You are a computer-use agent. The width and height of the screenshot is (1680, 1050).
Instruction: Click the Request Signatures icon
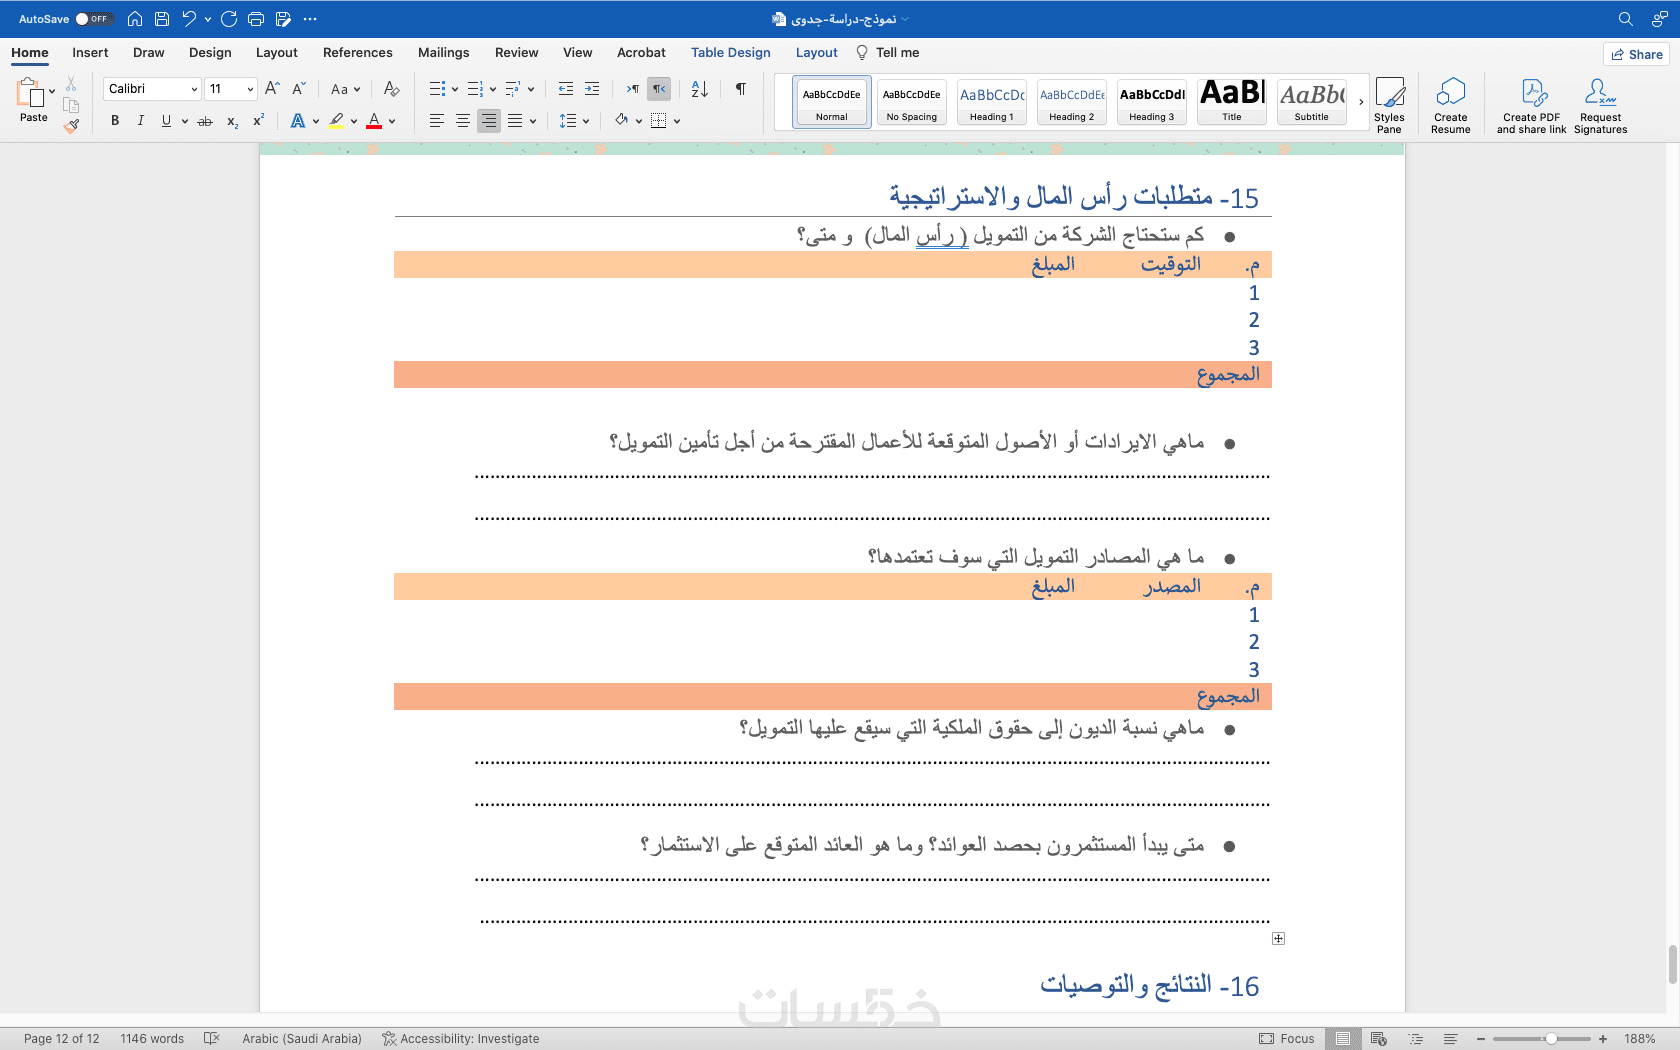click(x=1601, y=105)
